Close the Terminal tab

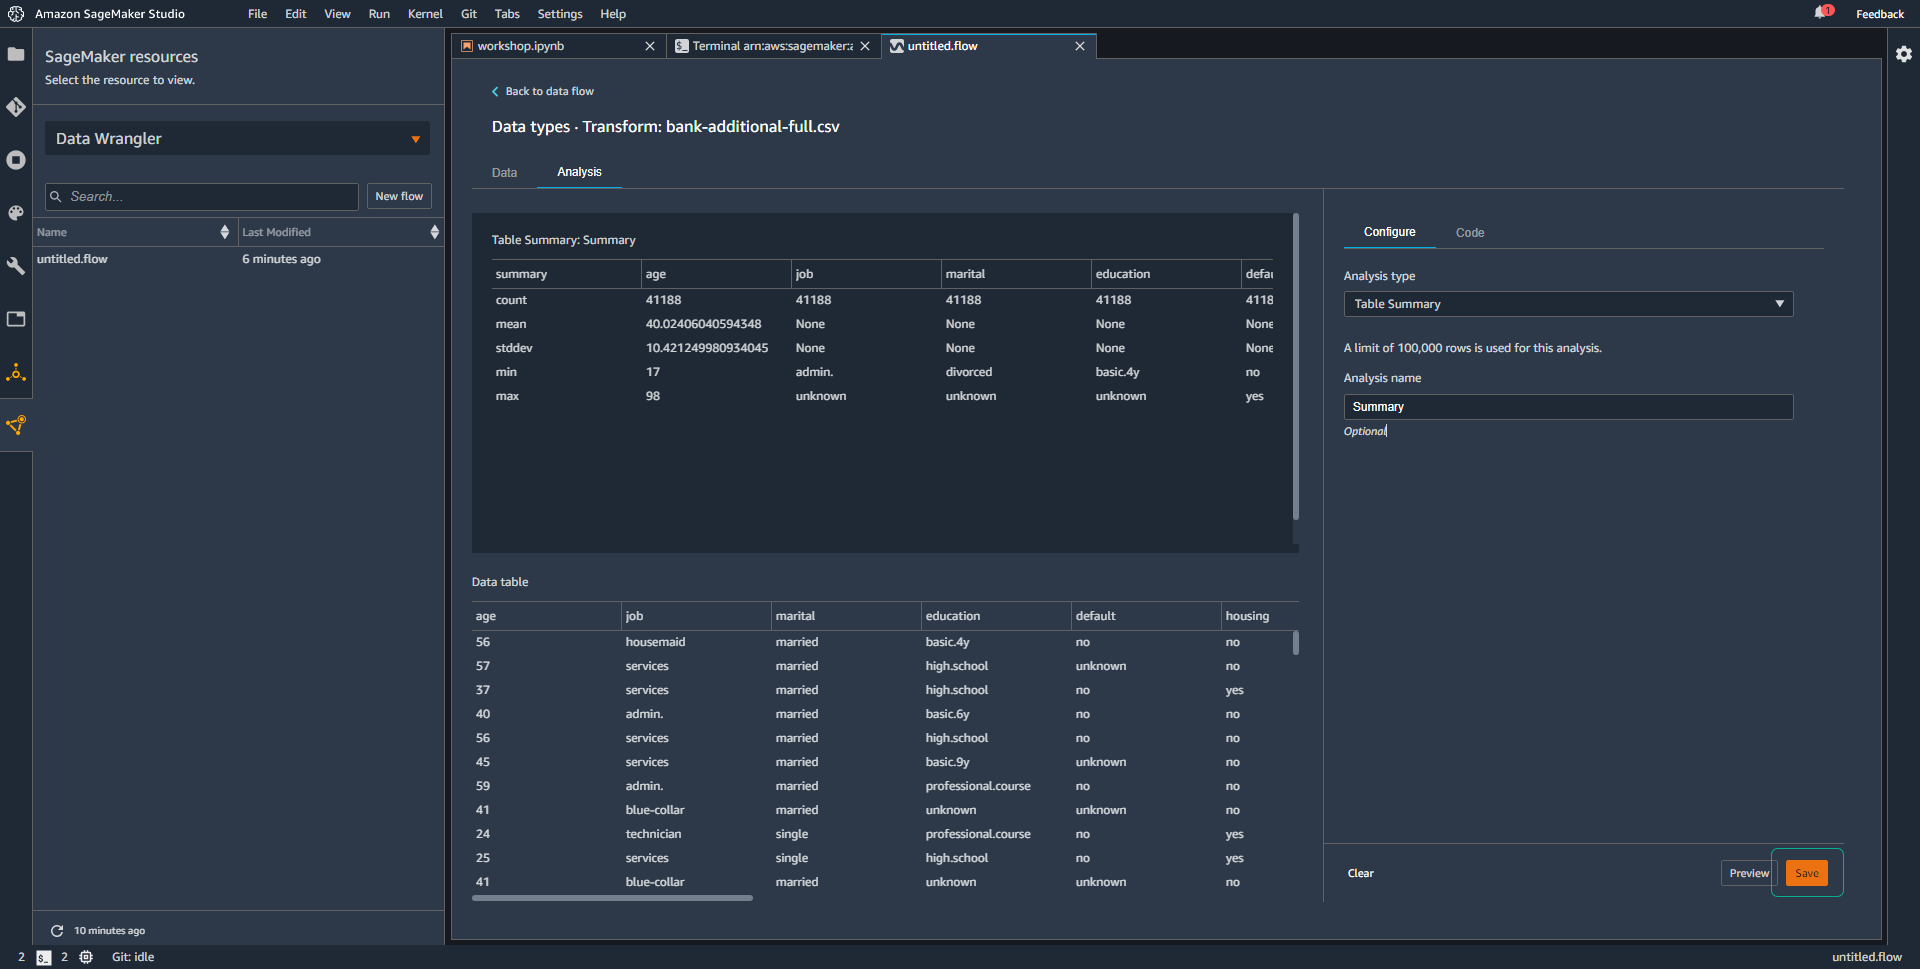(865, 46)
